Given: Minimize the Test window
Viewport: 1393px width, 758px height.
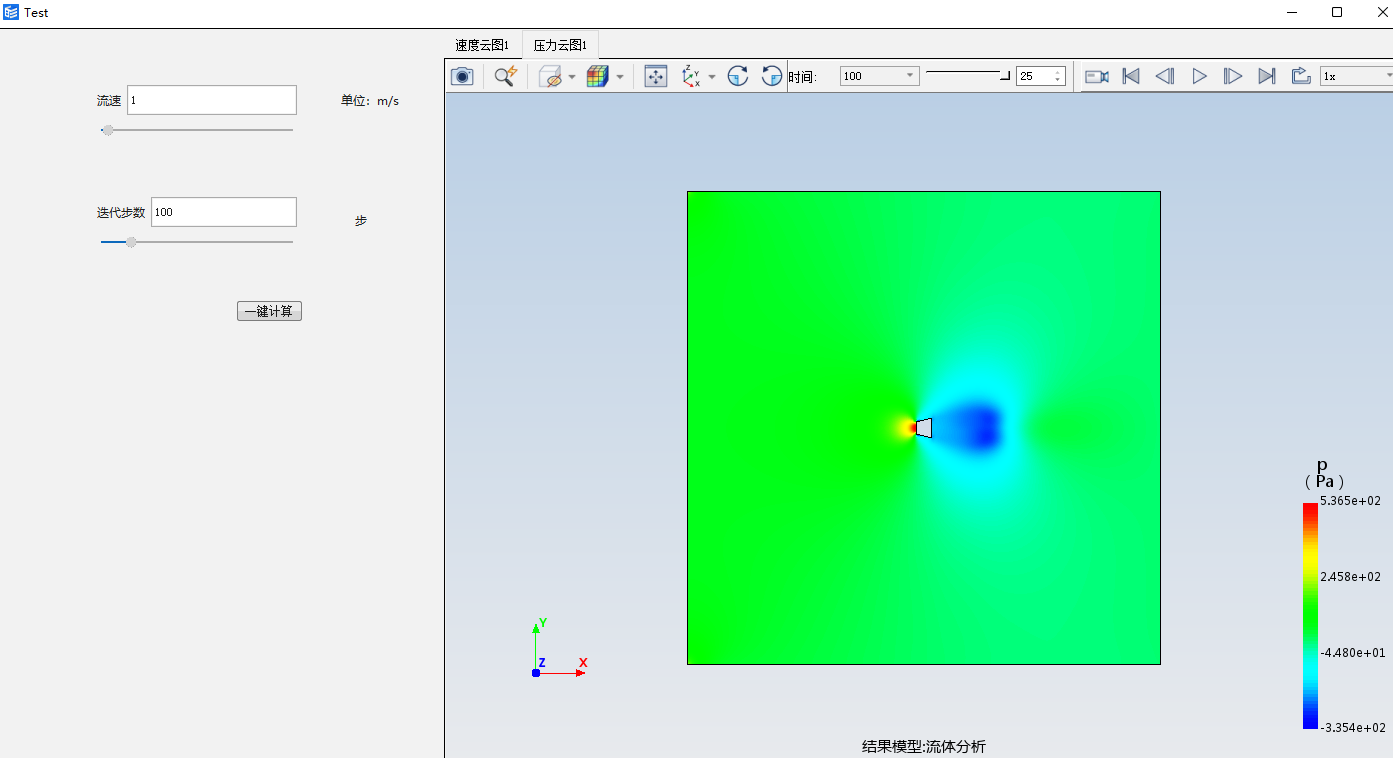Looking at the screenshot, I should click(x=1292, y=13).
